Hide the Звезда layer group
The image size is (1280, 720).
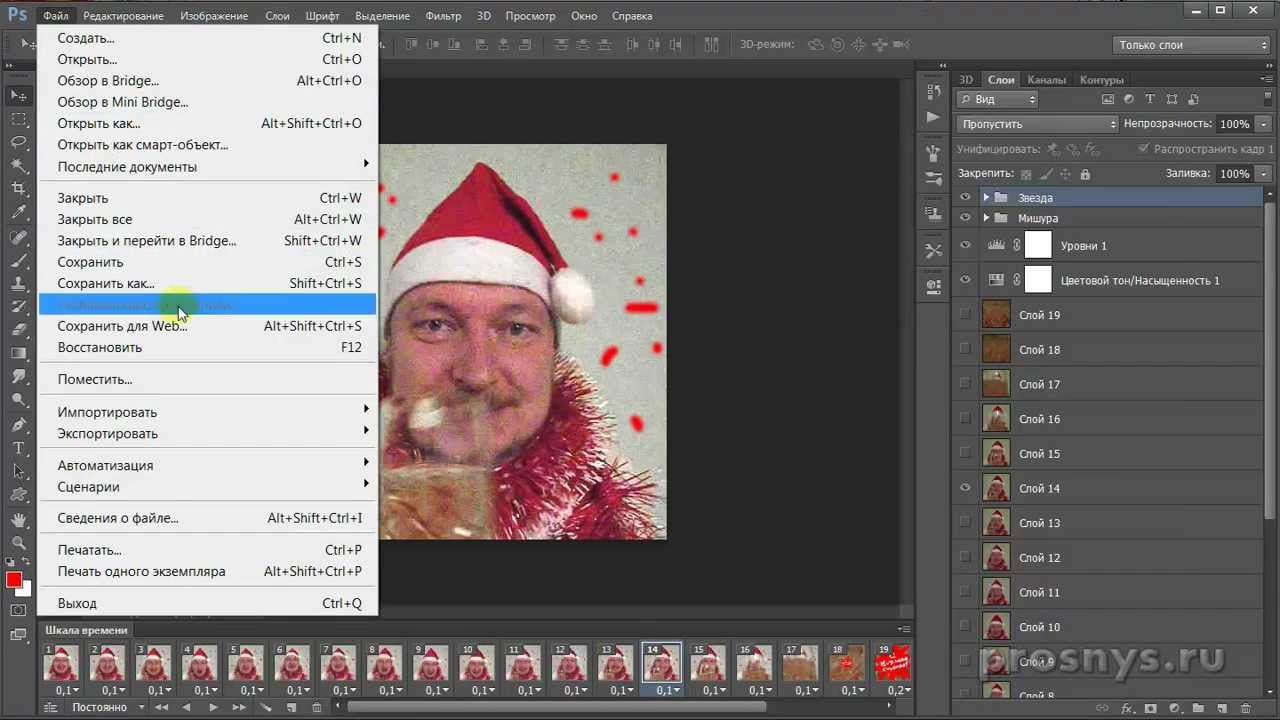[x=965, y=198]
